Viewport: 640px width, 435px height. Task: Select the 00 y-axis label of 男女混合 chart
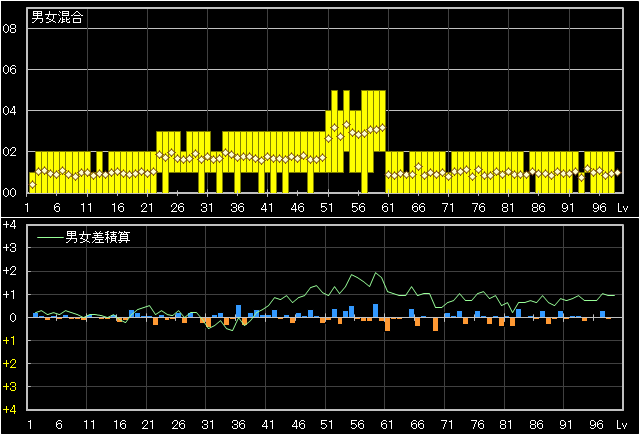[x=9, y=193]
